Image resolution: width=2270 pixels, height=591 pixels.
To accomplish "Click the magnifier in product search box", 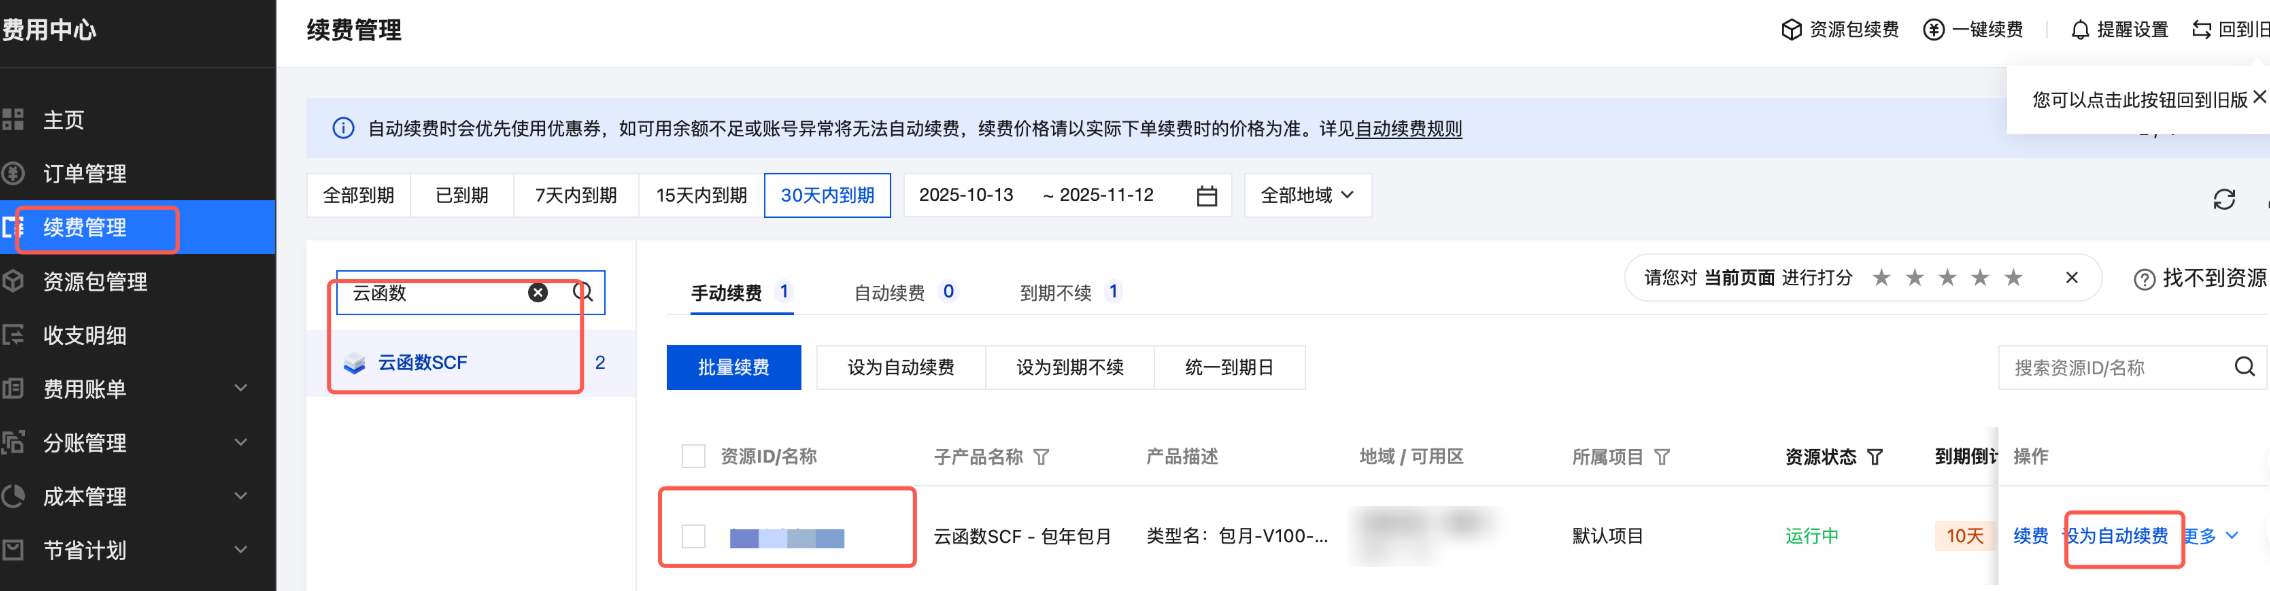I will (583, 292).
